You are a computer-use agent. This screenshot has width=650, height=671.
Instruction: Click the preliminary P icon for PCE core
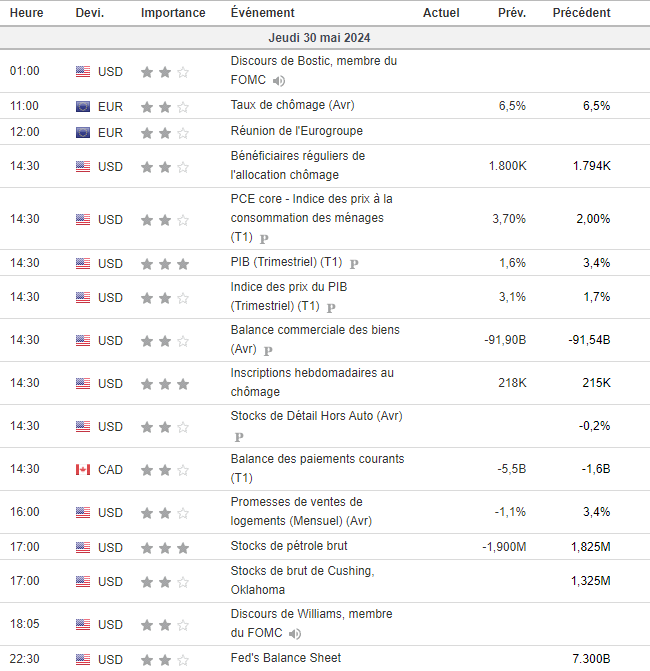264,239
